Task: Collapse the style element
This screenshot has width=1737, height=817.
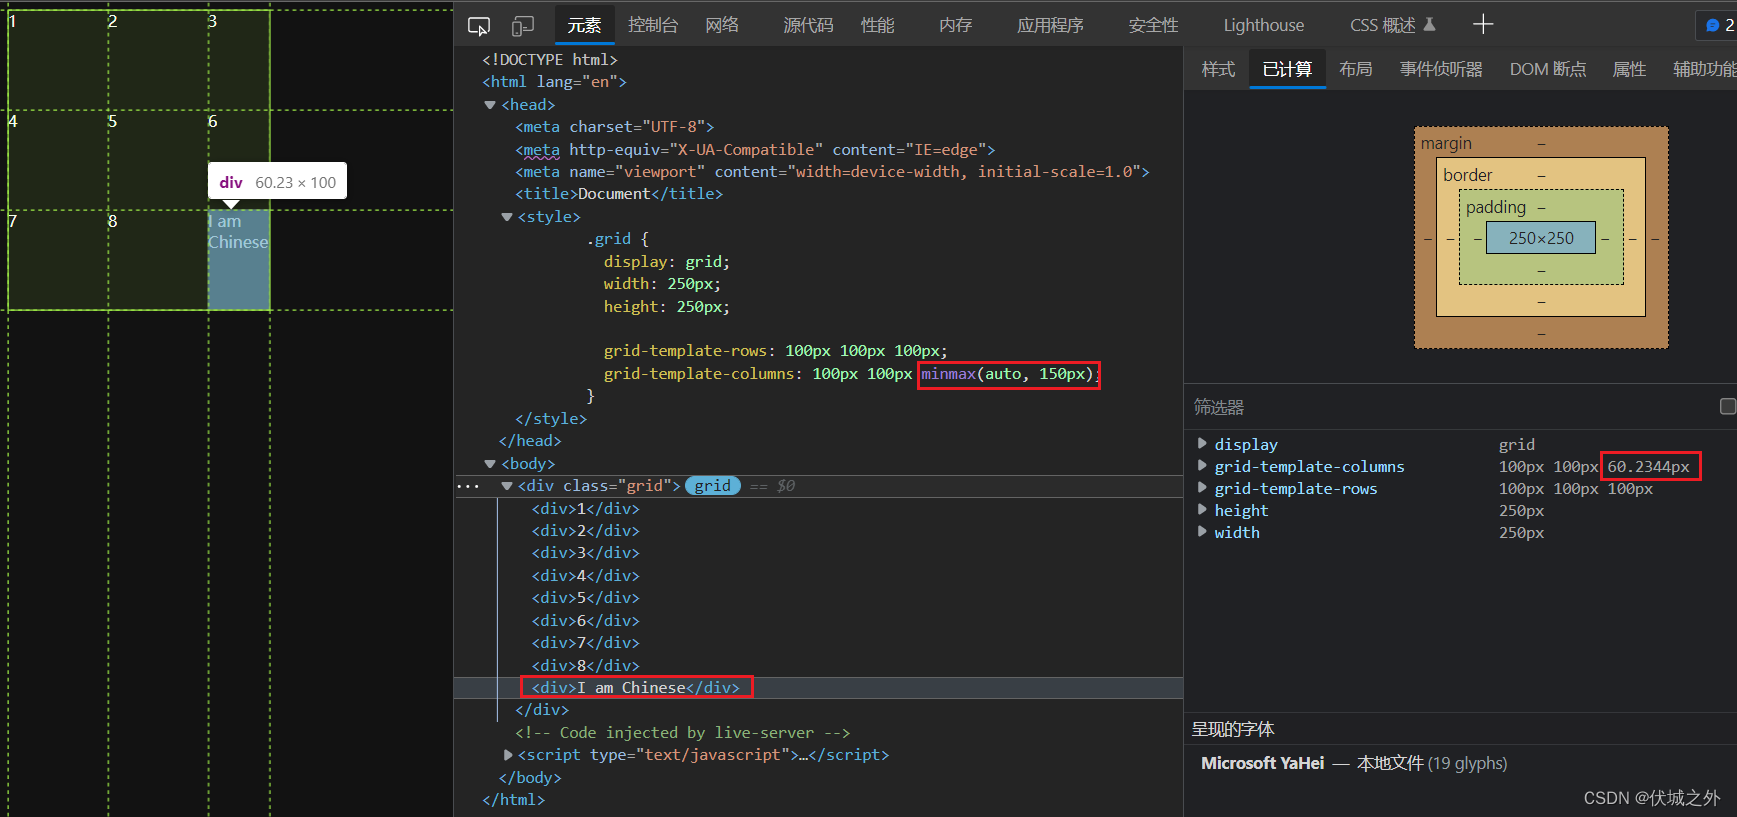Action: pos(507,217)
